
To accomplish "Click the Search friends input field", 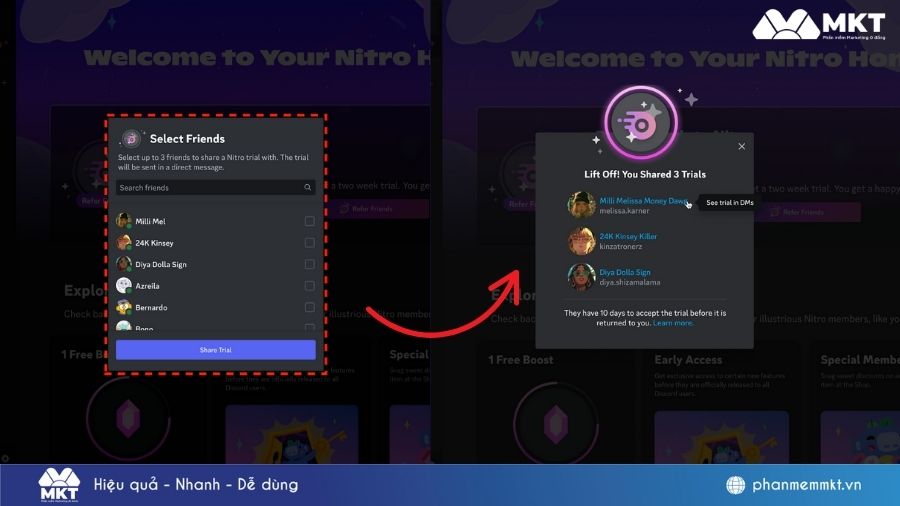I will 216,188.
